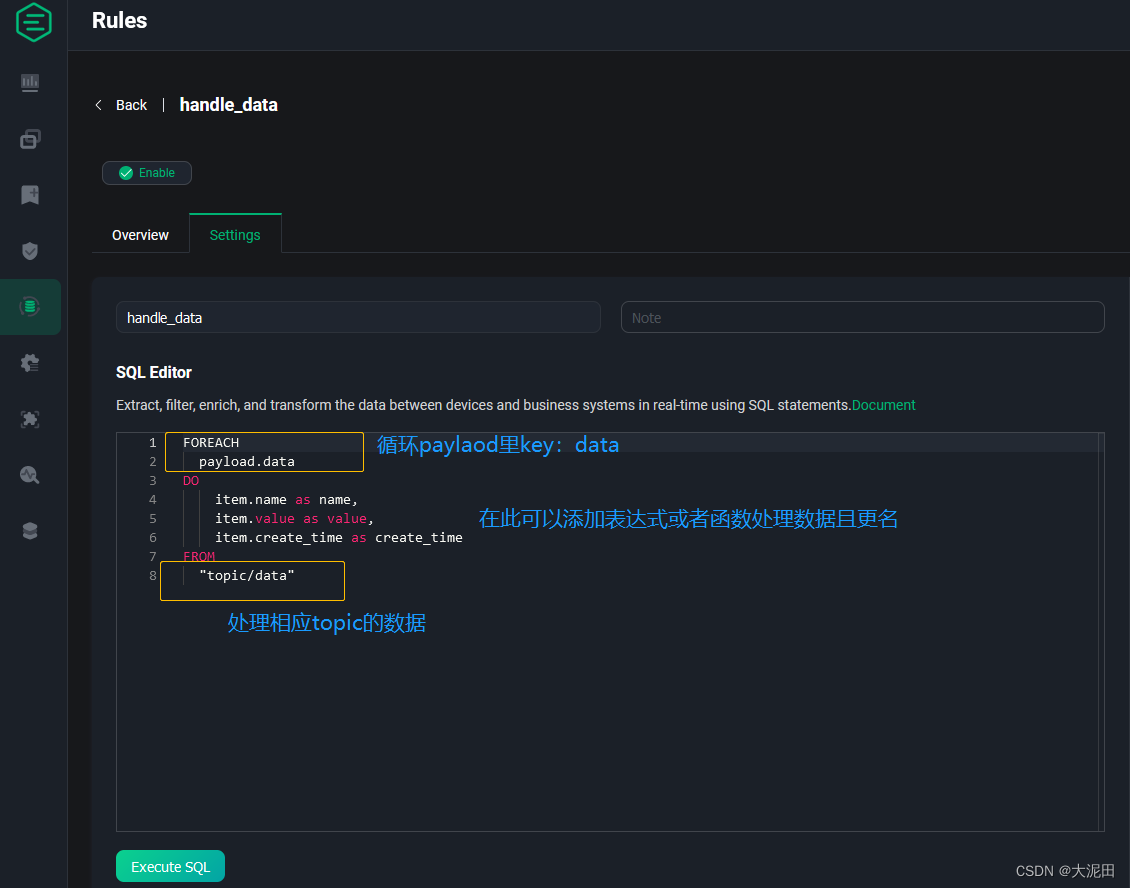Click the SQL Editor heading
The height and width of the screenshot is (888, 1130).
coord(154,373)
